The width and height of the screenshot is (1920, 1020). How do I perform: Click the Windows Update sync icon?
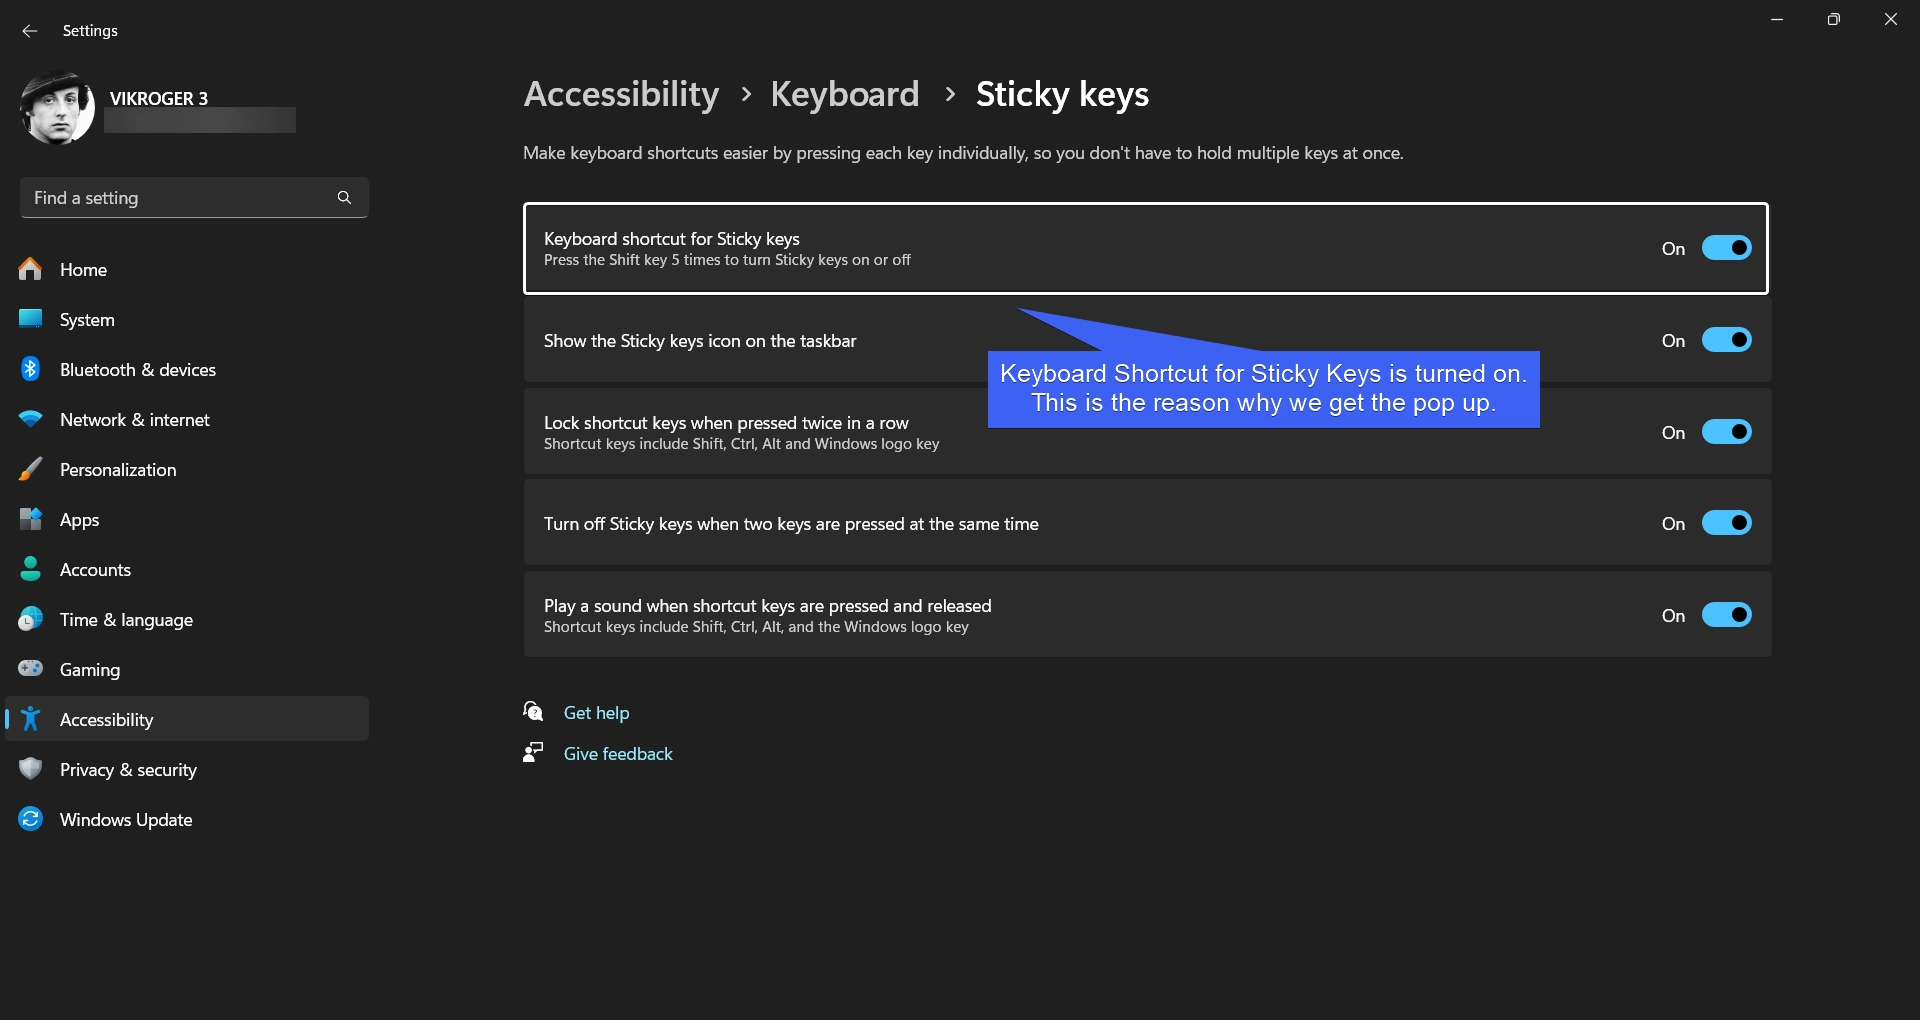(x=31, y=819)
